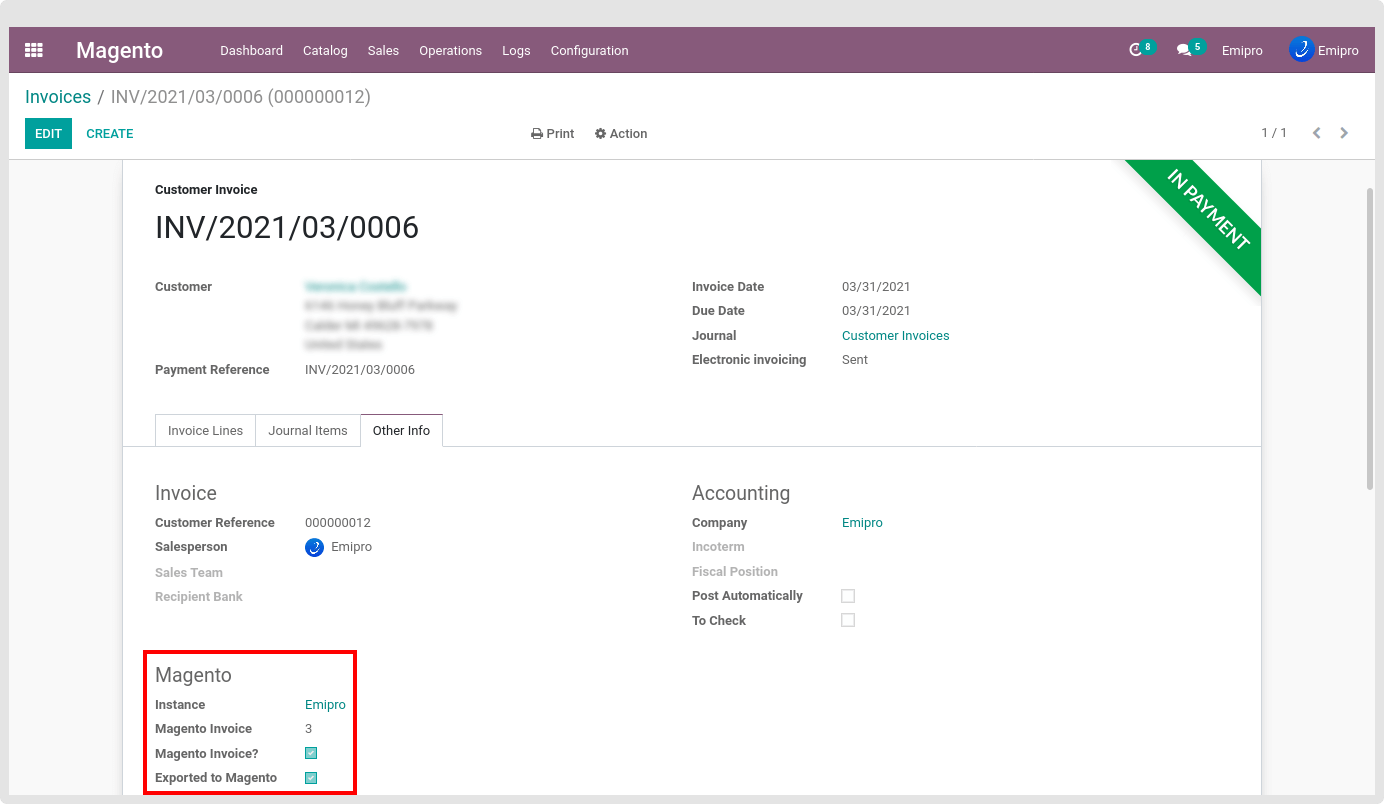Viewport: 1384px width, 804px height.
Task: Select the Other Info tab
Action: pos(401,430)
